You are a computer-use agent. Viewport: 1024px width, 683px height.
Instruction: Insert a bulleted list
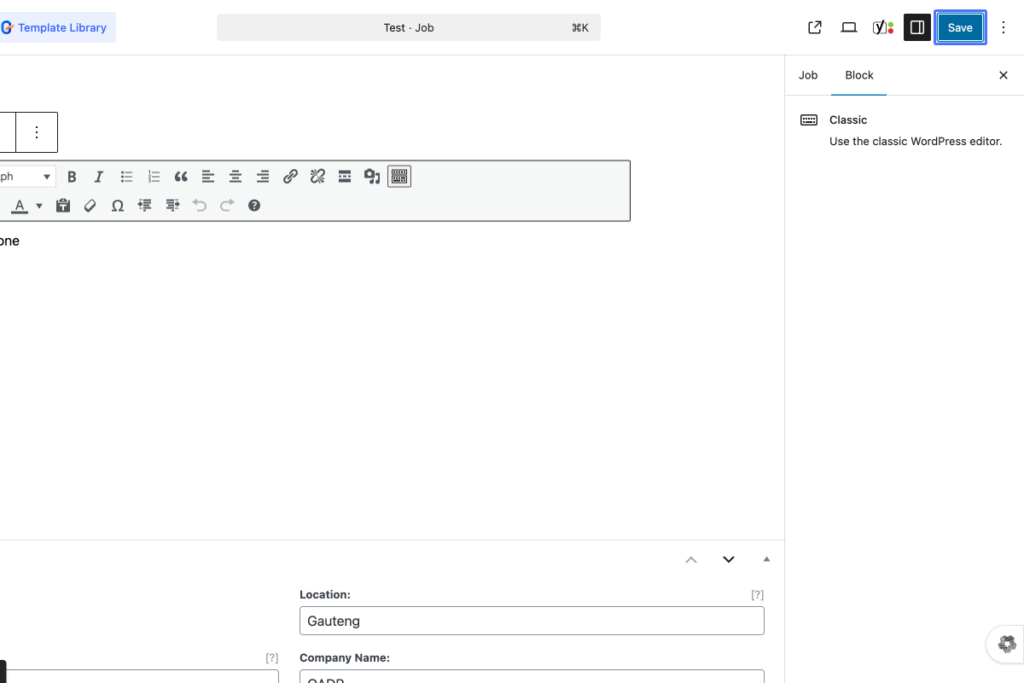[126, 176]
